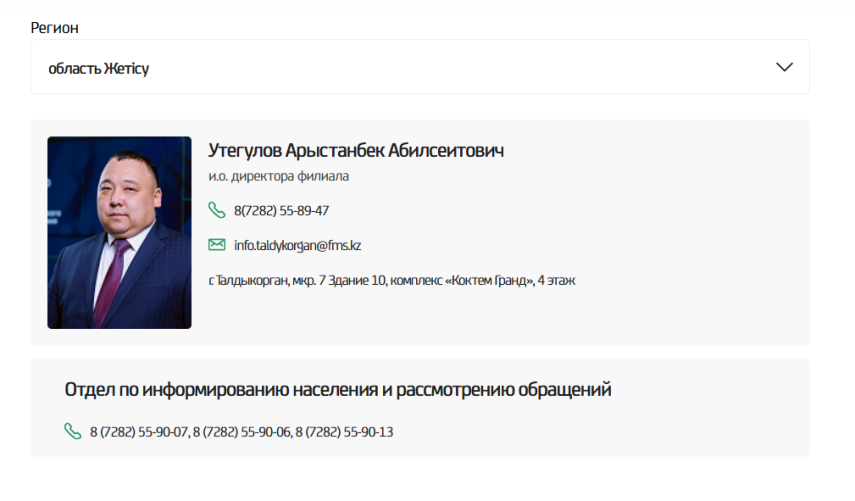The image size is (855, 501).
Task: Dial the department number 8 (7282) 55-90-06
Action: (x=241, y=432)
